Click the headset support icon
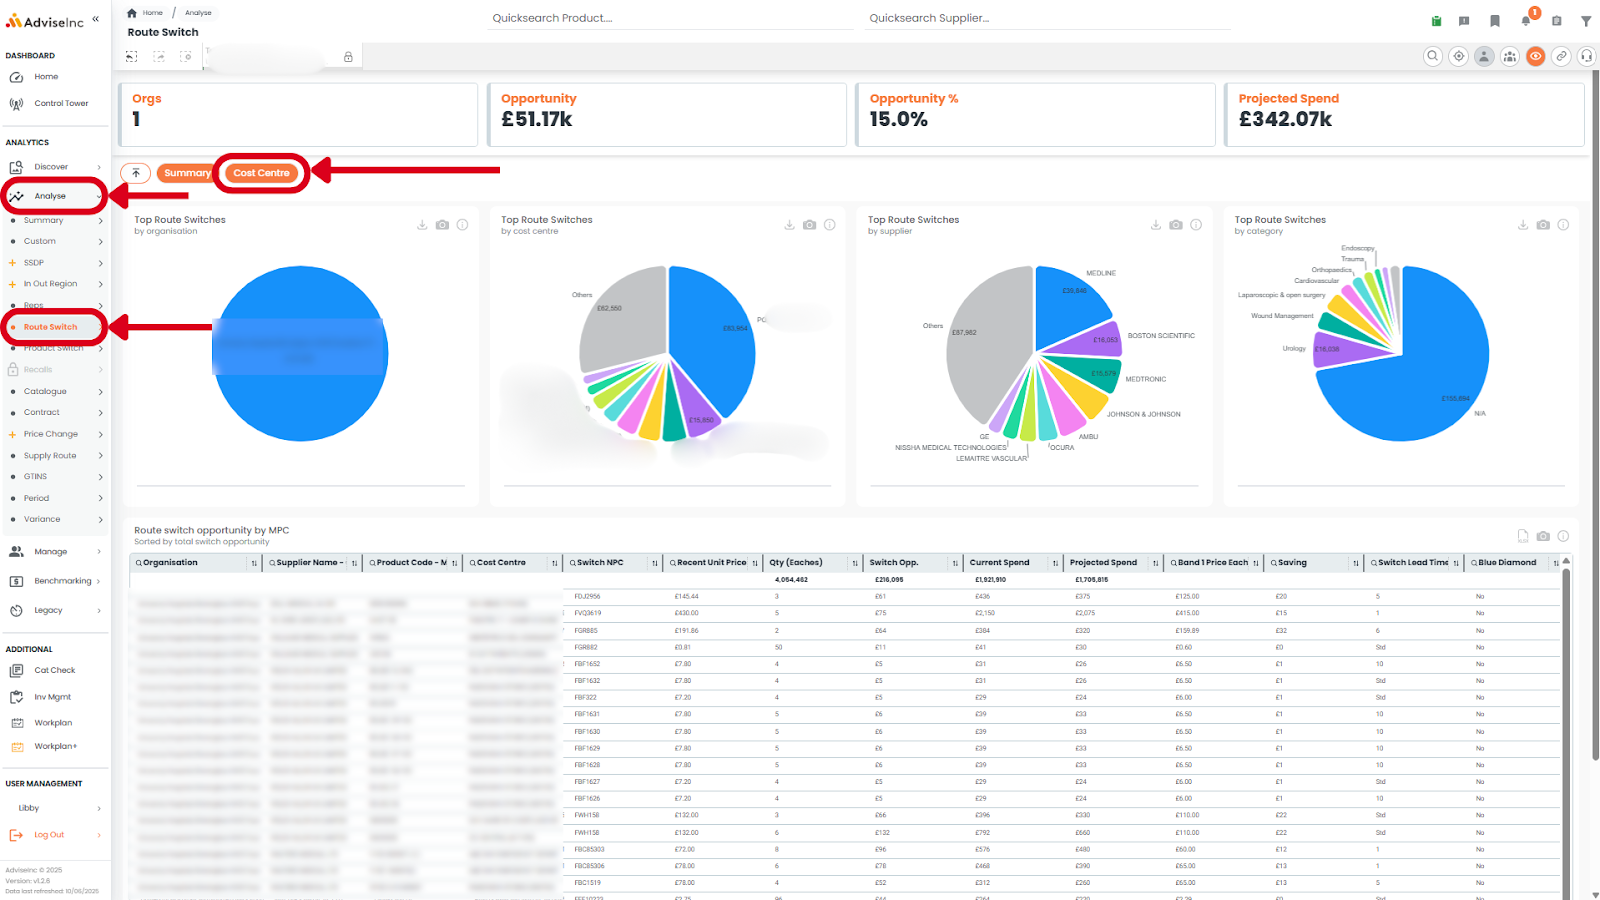Viewport: 1600px width, 900px height. [x=1587, y=56]
